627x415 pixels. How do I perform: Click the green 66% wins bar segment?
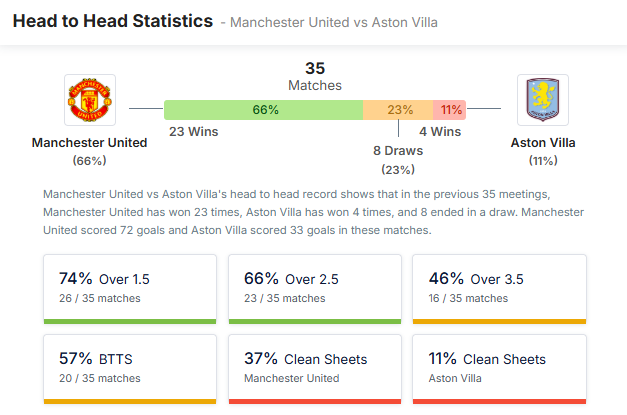[x=264, y=110]
